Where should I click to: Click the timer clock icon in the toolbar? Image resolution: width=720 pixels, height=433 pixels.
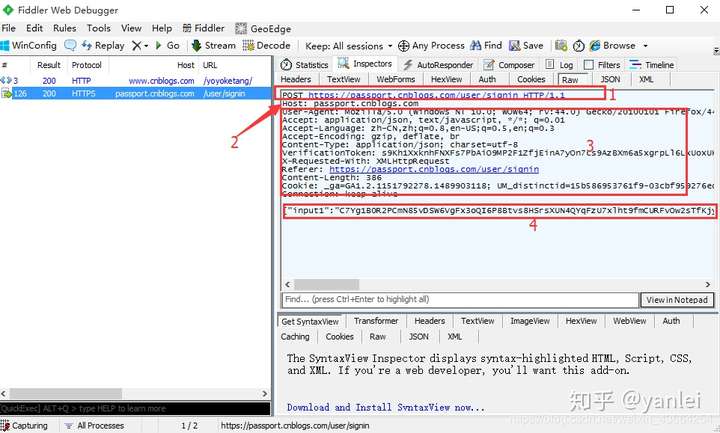click(x=579, y=45)
